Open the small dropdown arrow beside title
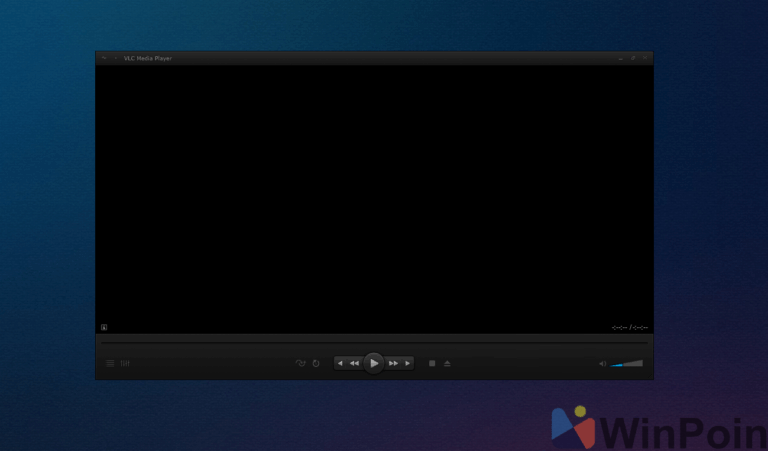 pos(116,58)
